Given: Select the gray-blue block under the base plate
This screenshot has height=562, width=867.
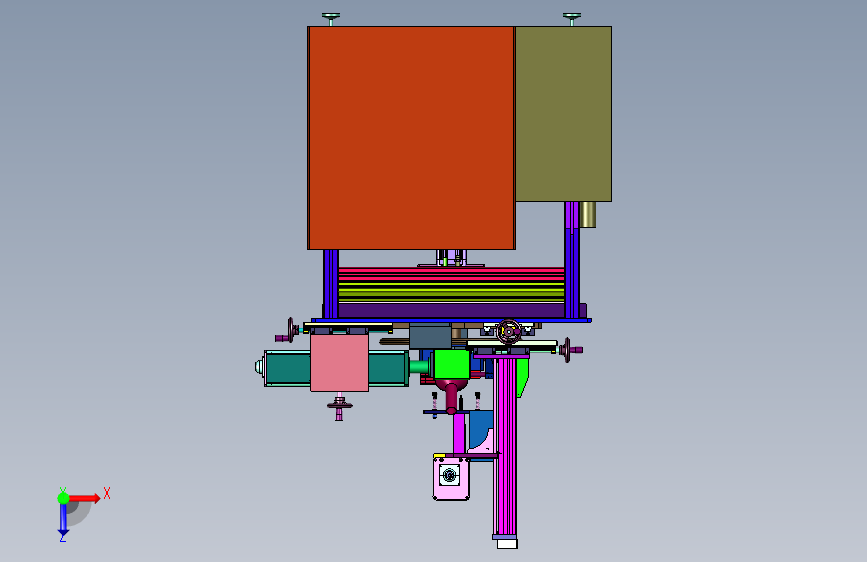Looking at the screenshot, I should point(430,337).
